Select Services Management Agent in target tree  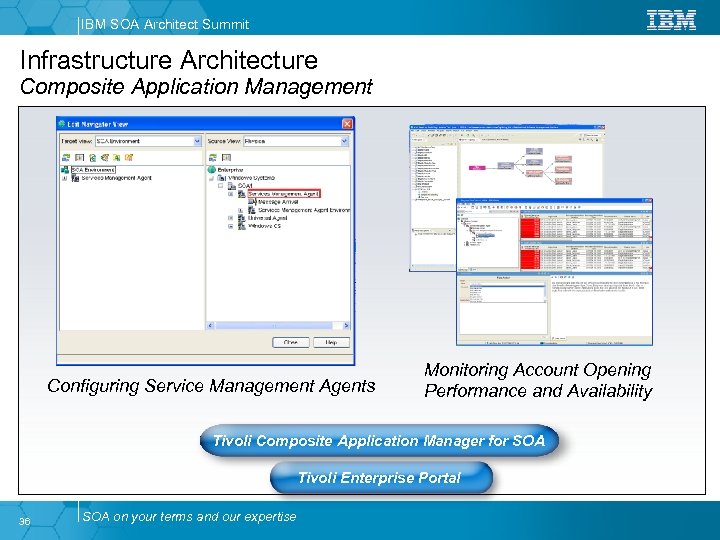(117, 178)
